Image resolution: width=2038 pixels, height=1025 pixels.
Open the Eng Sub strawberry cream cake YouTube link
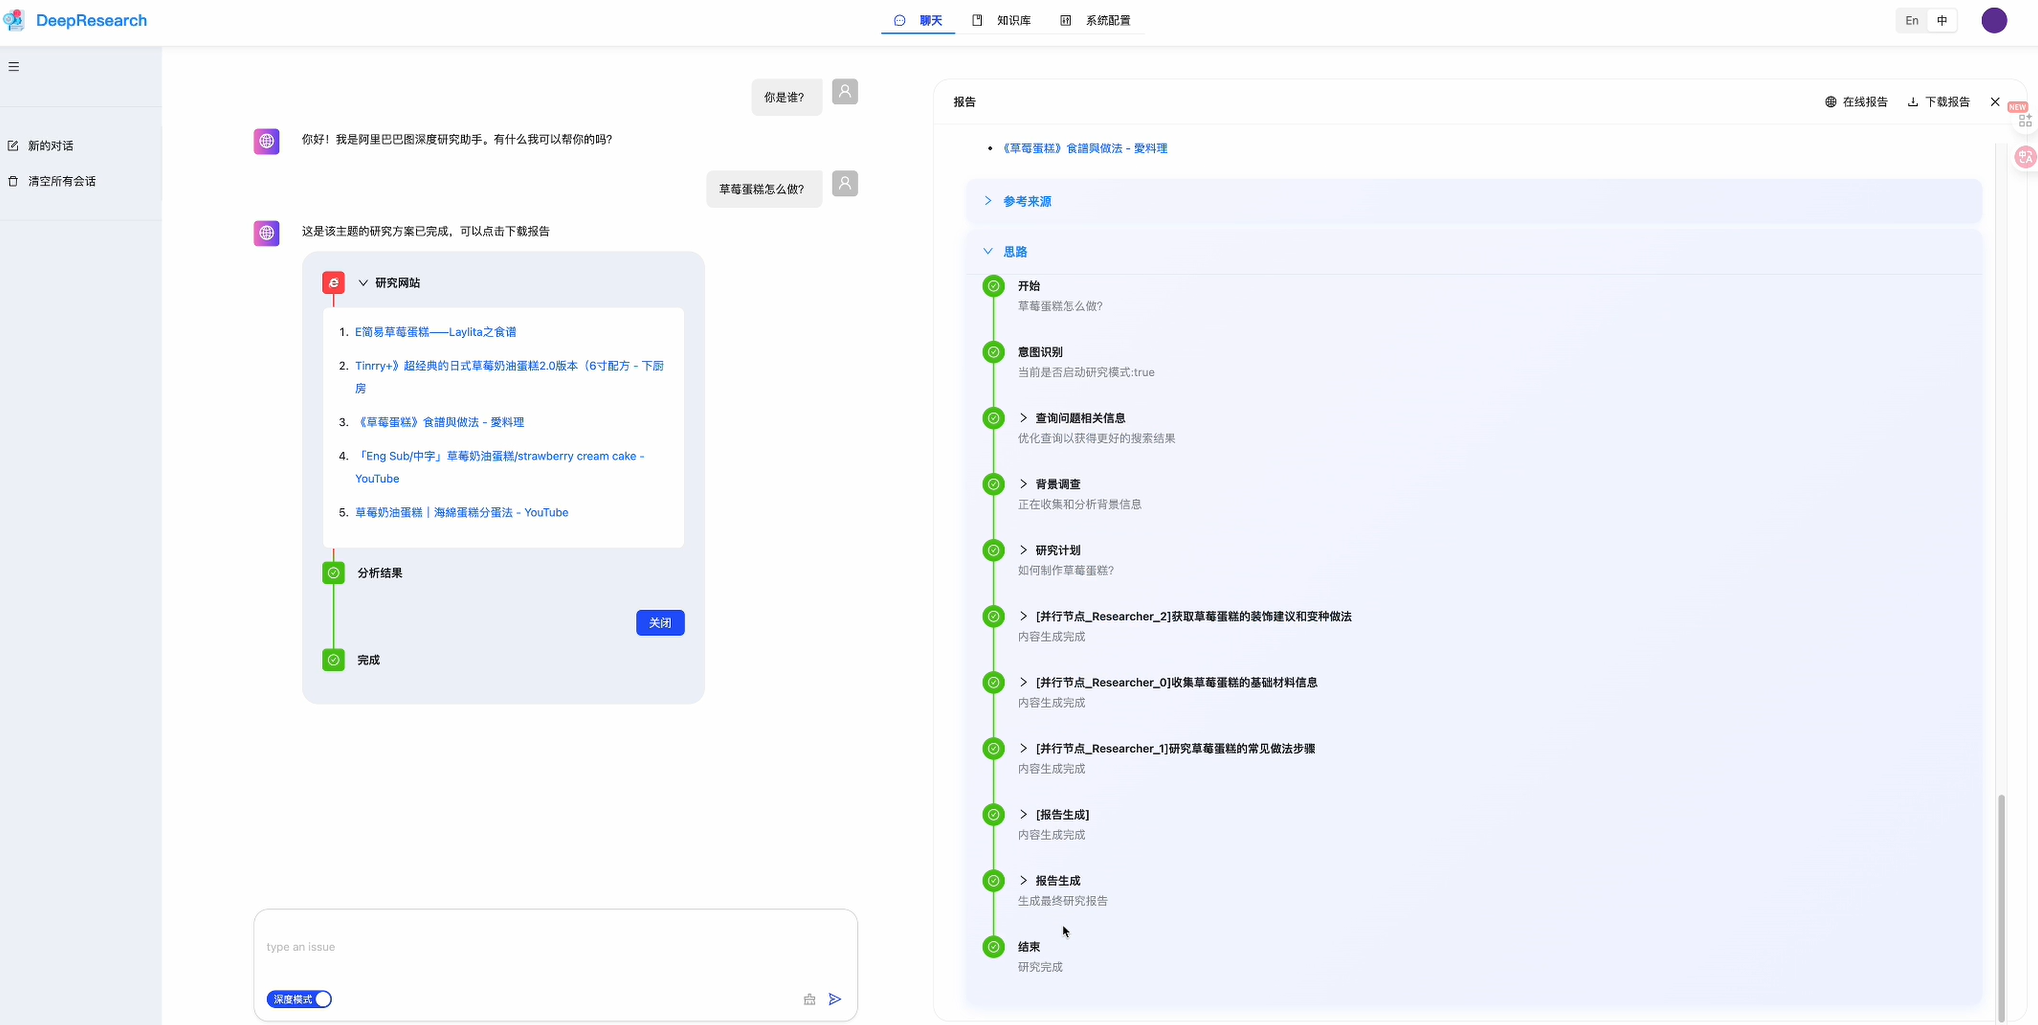coord(500,467)
